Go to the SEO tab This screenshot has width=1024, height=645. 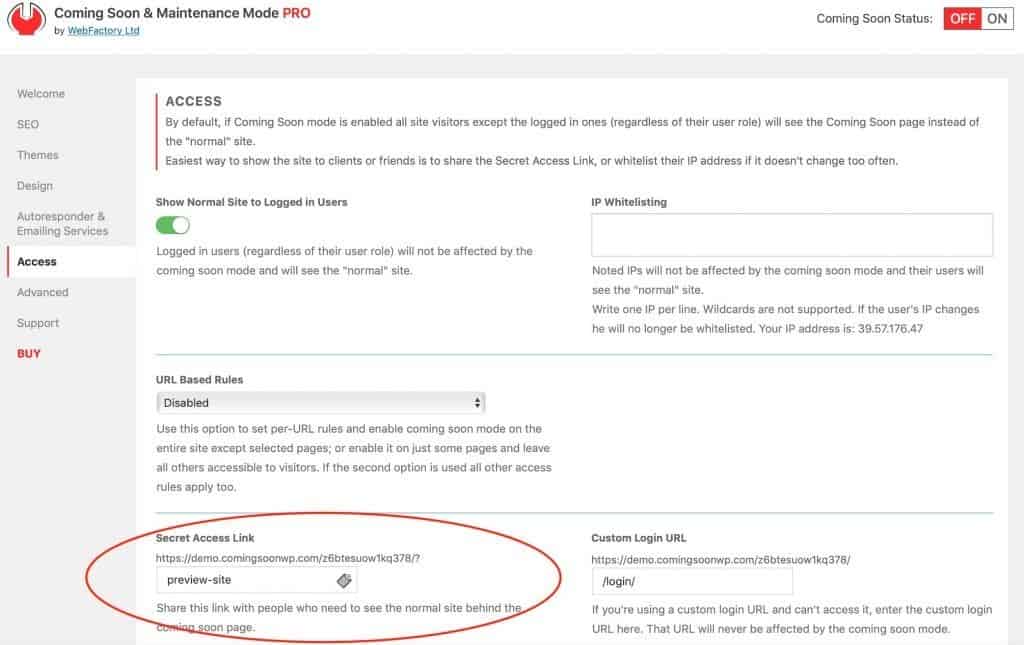click(x=28, y=124)
